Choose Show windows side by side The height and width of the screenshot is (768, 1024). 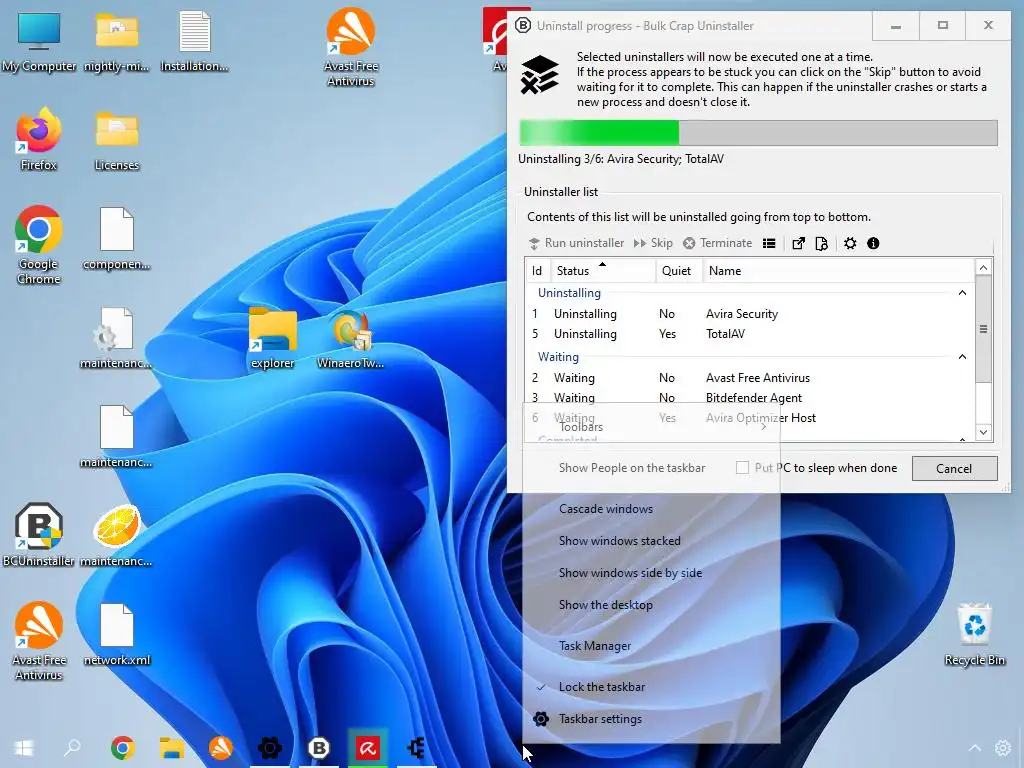pos(651,573)
